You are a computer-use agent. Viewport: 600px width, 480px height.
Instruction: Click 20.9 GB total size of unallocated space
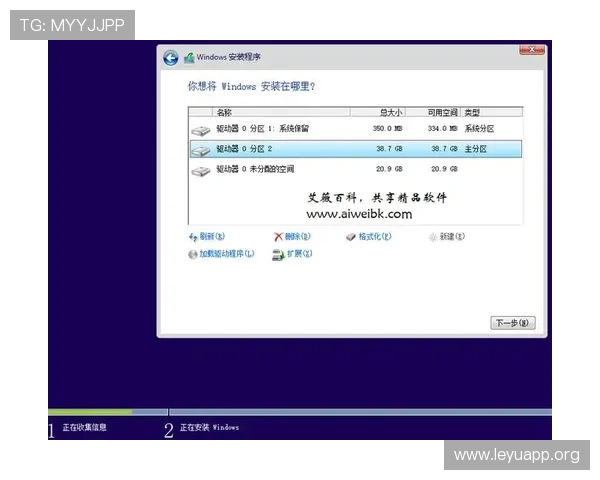[x=389, y=169]
